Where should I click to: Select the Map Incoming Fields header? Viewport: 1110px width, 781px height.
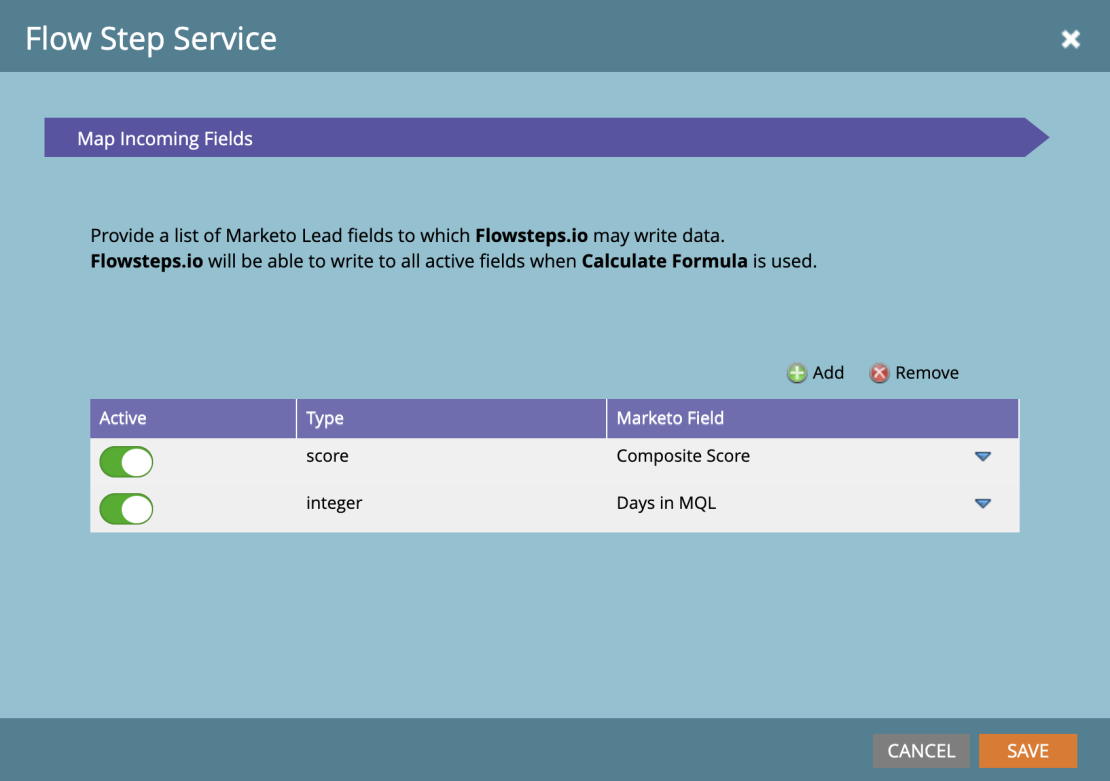pos(165,138)
